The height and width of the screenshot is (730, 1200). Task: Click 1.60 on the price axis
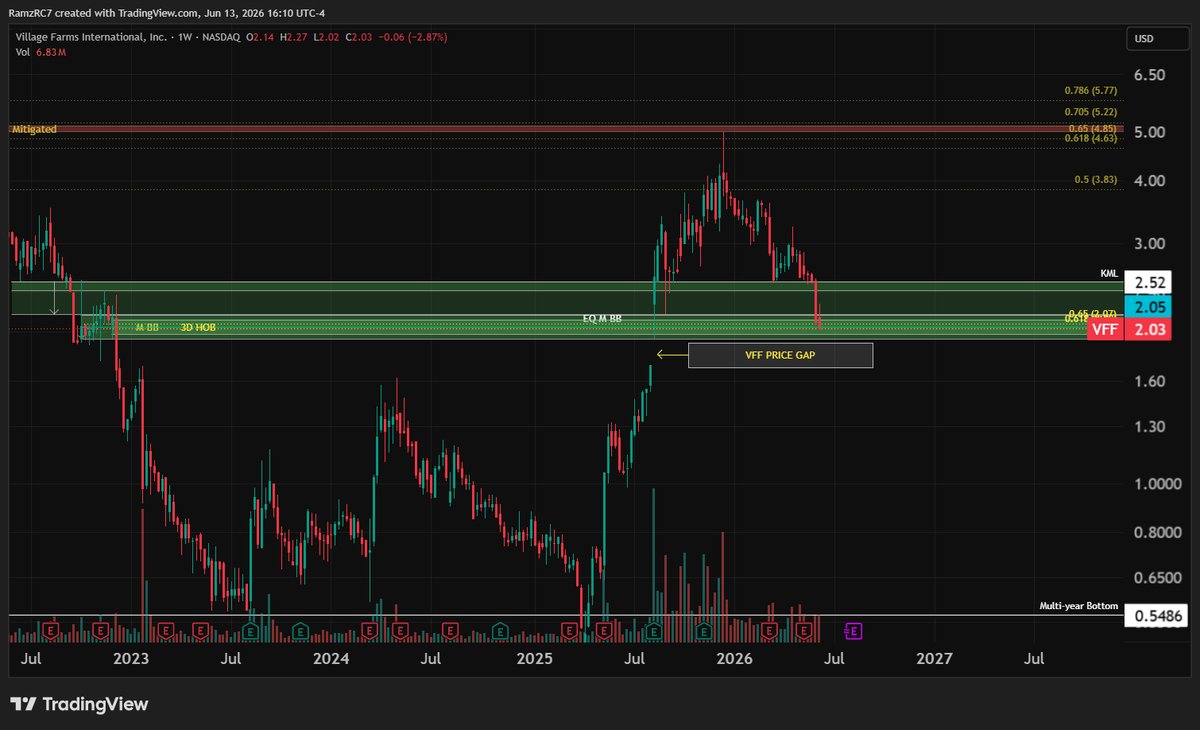(1150, 382)
